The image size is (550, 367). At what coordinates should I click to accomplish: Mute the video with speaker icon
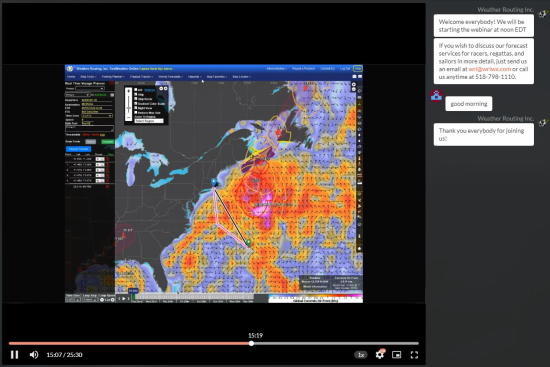tap(34, 355)
